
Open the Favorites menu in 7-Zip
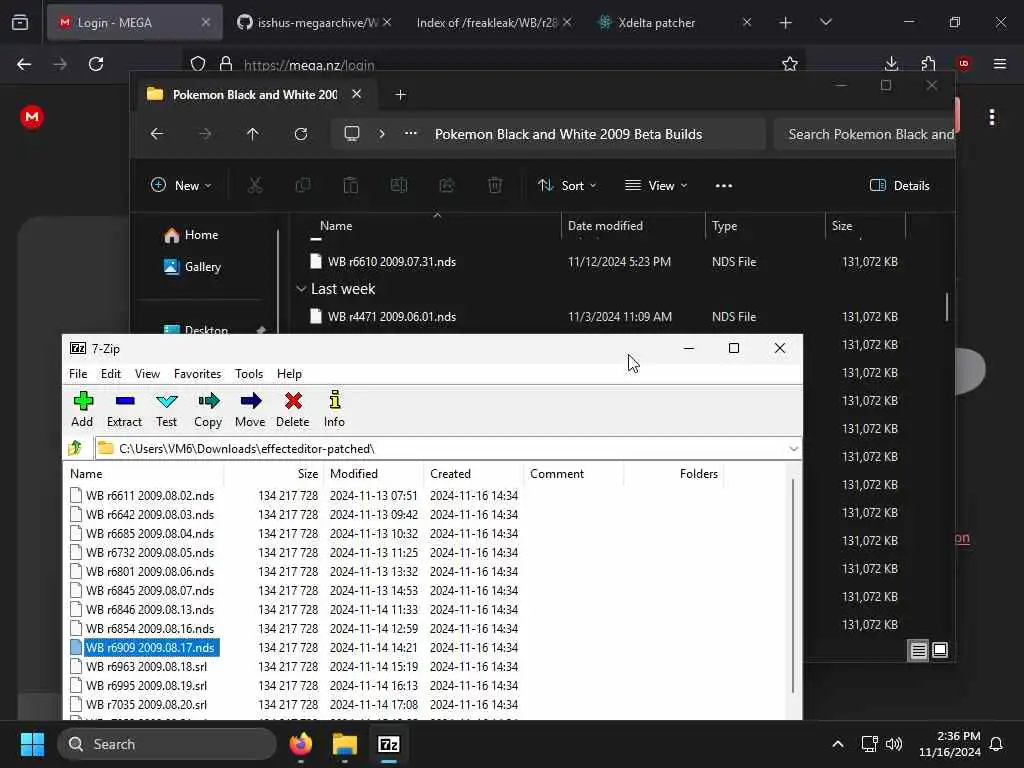tap(197, 374)
